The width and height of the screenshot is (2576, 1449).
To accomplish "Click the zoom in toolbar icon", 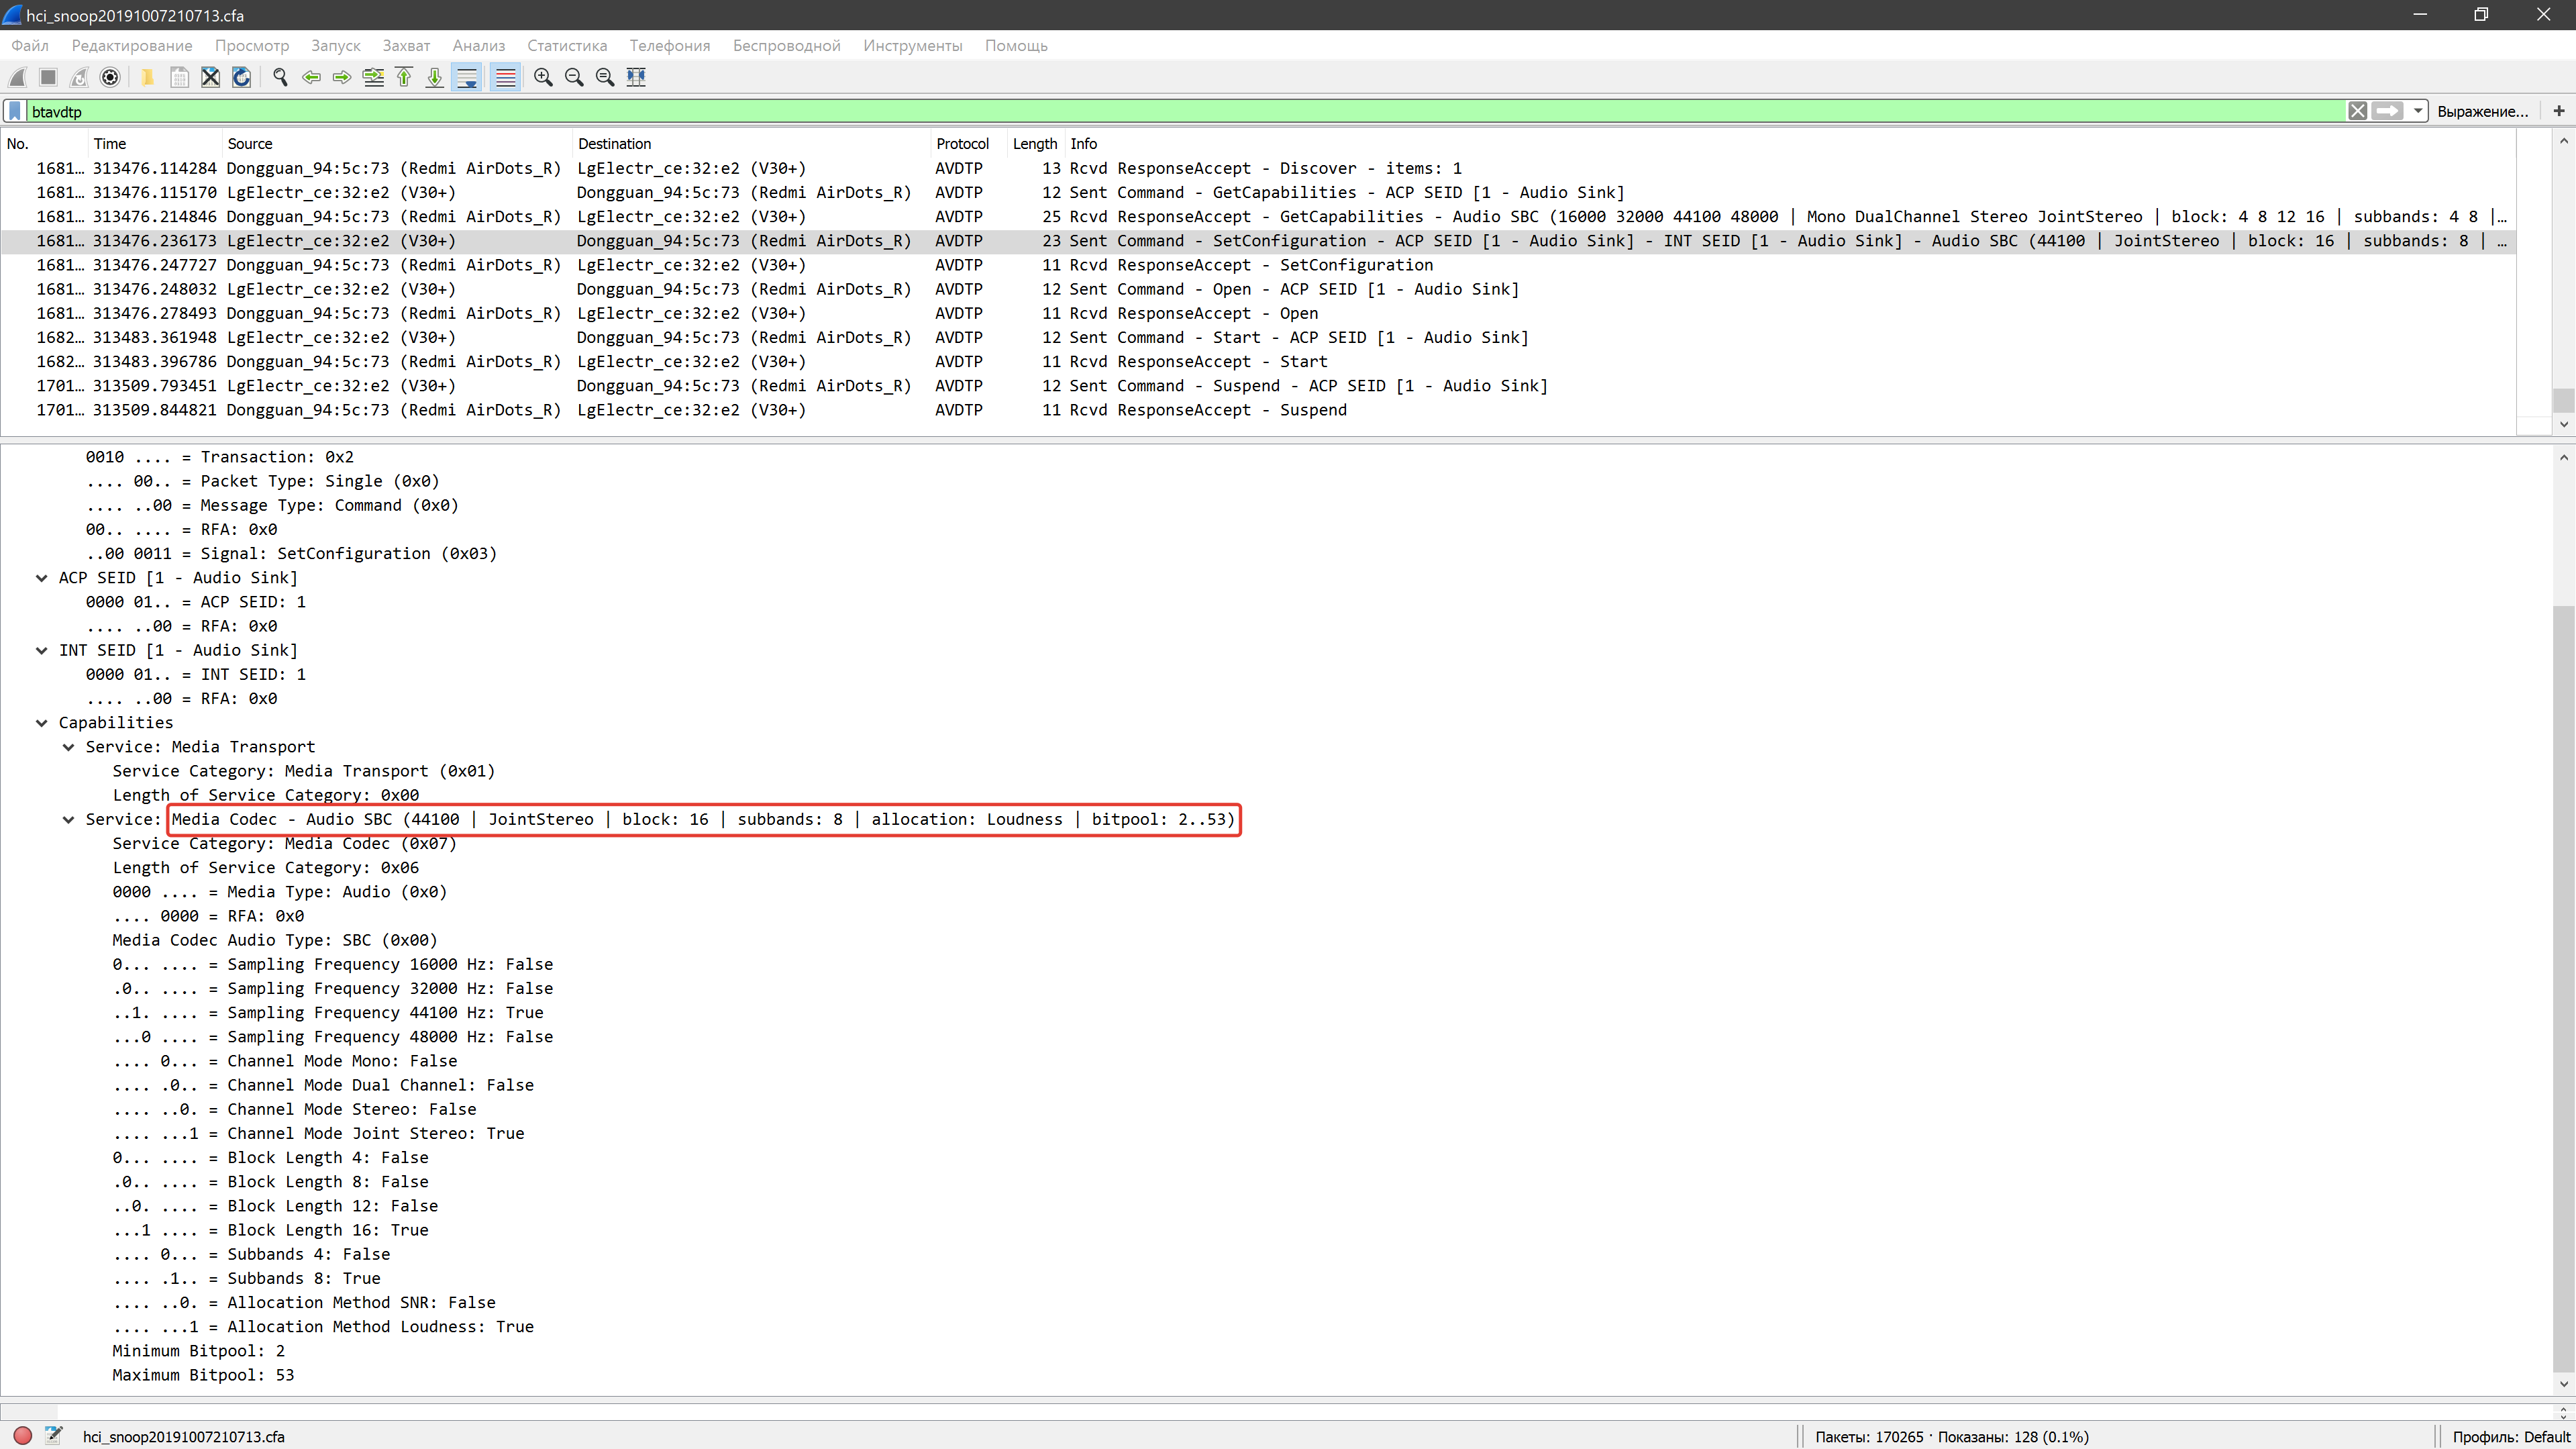I will (x=543, y=77).
